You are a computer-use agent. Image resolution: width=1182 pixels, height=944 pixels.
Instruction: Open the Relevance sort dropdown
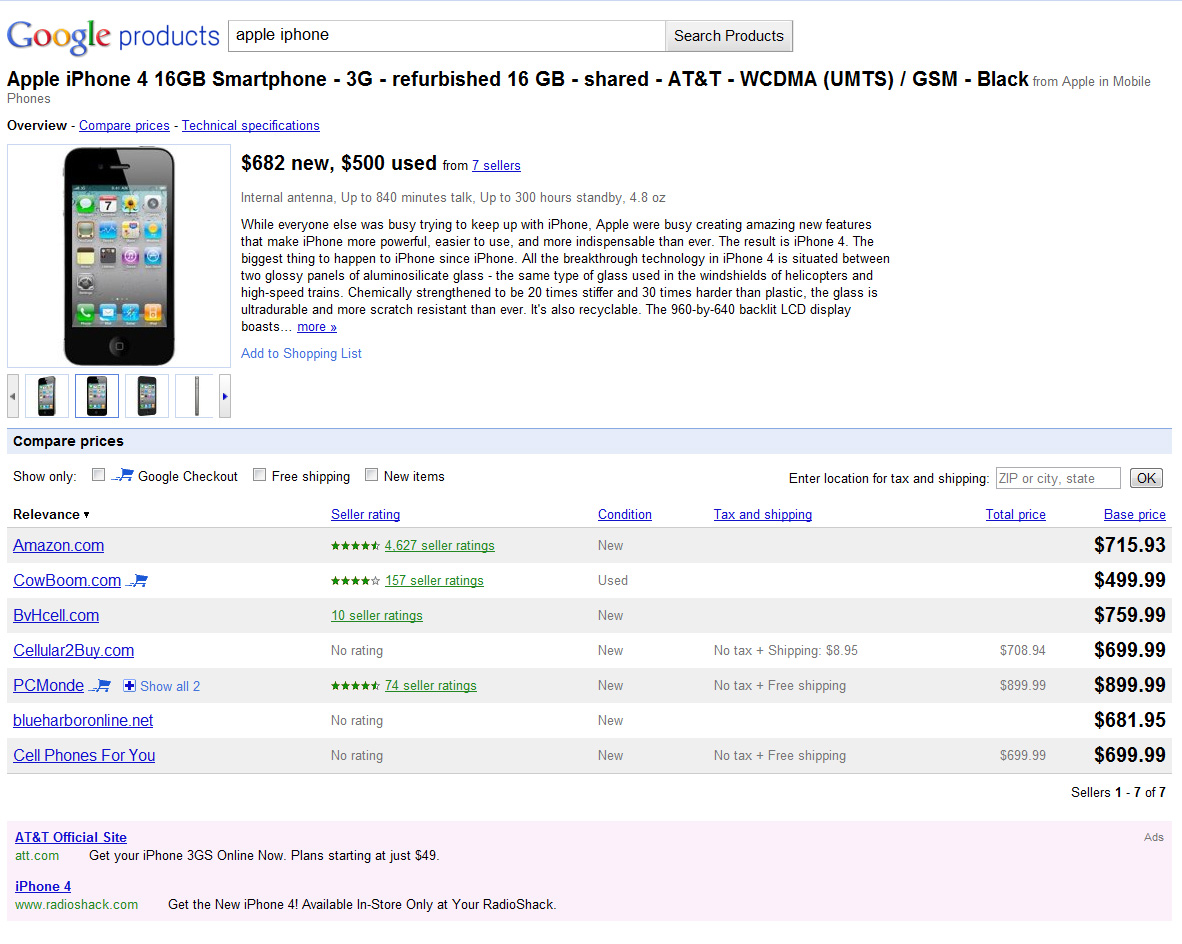click(51, 515)
